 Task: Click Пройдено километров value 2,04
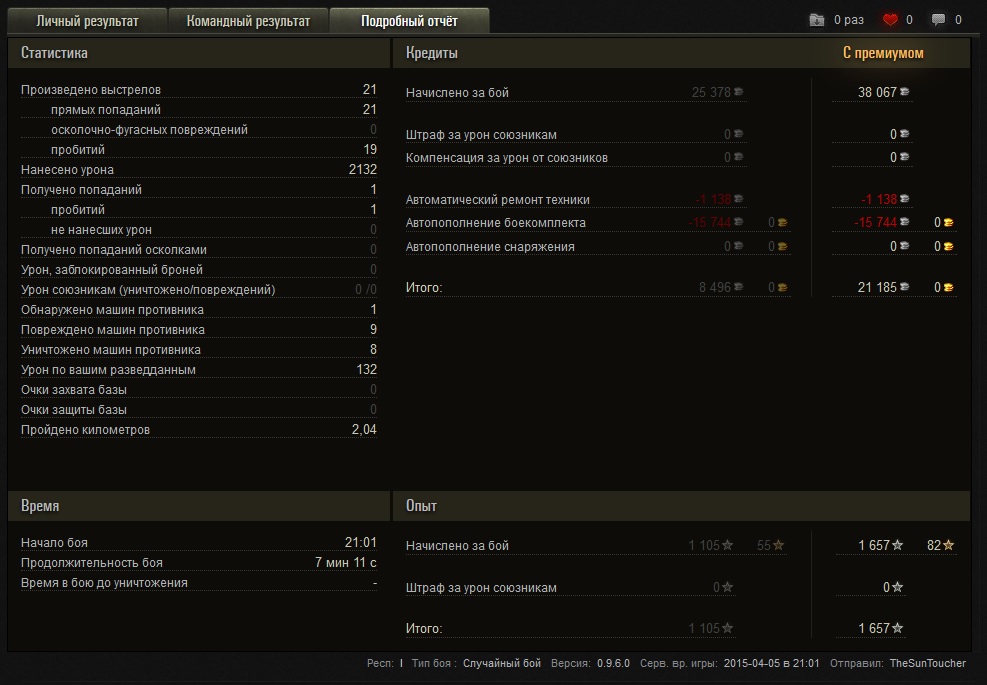[364, 429]
